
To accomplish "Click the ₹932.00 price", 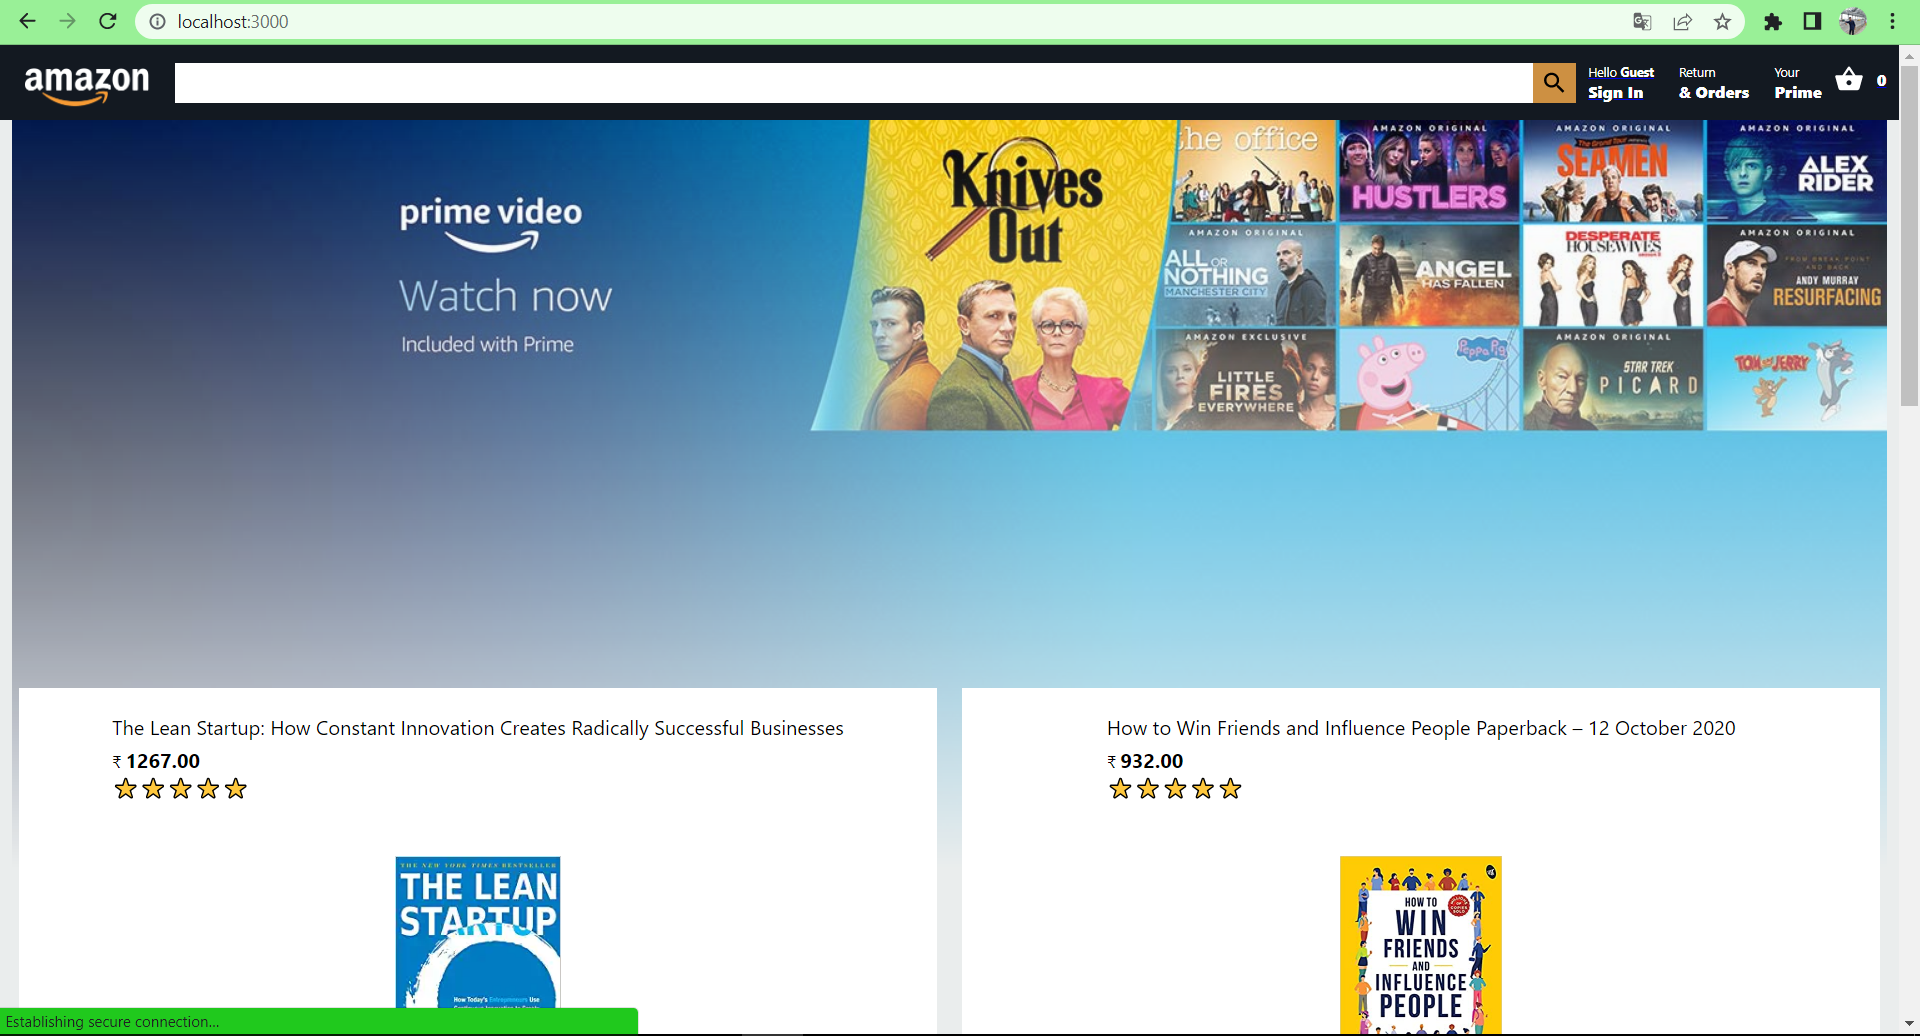I will pyautogui.click(x=1145, y=761).
